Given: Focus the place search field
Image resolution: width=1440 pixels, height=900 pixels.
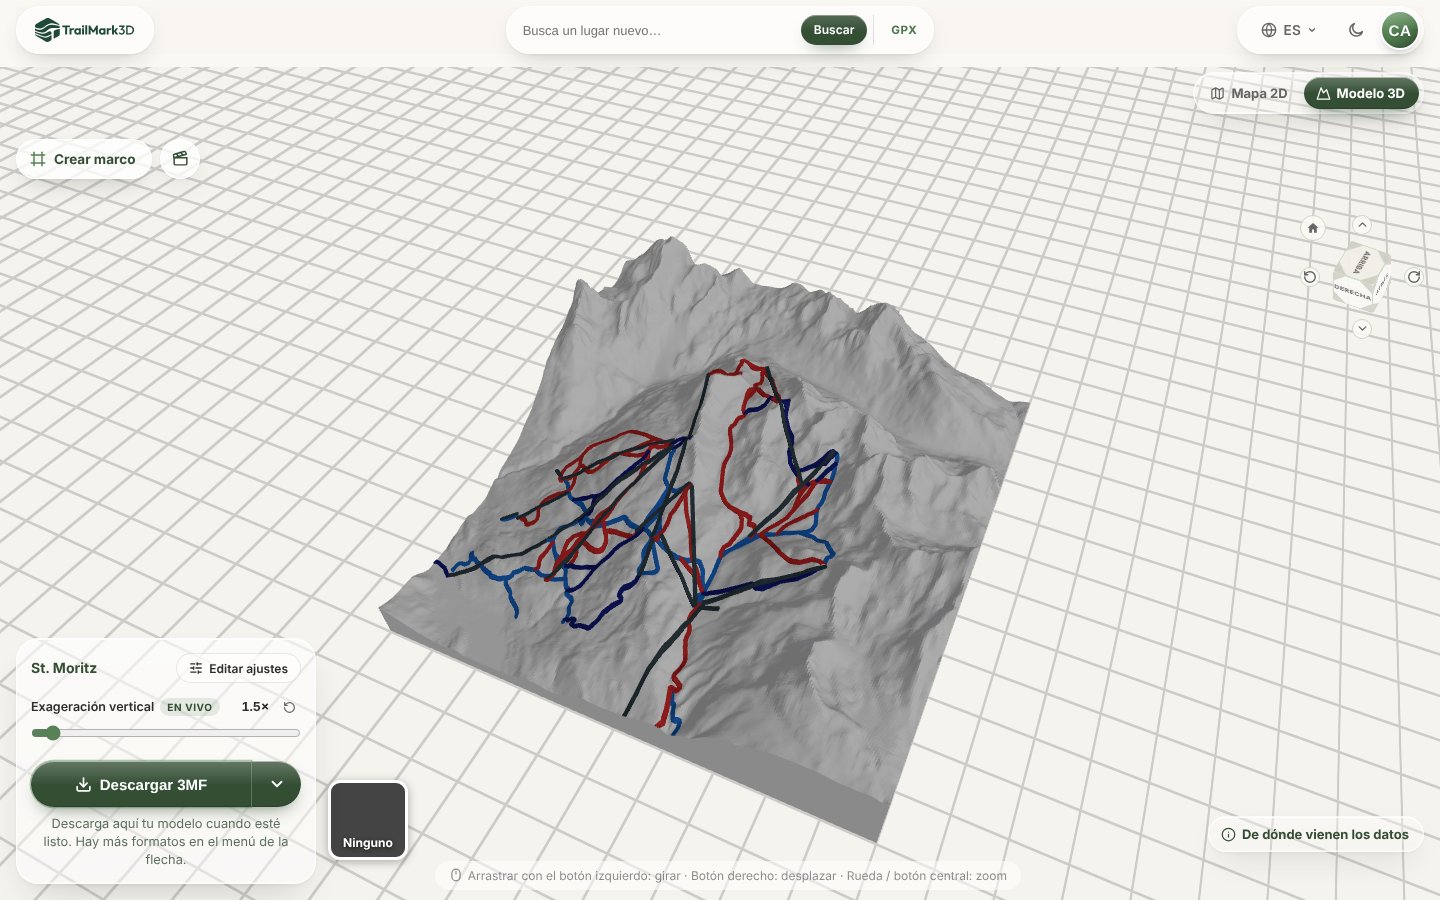Looking at the screenshot, I should click(655, 30).
